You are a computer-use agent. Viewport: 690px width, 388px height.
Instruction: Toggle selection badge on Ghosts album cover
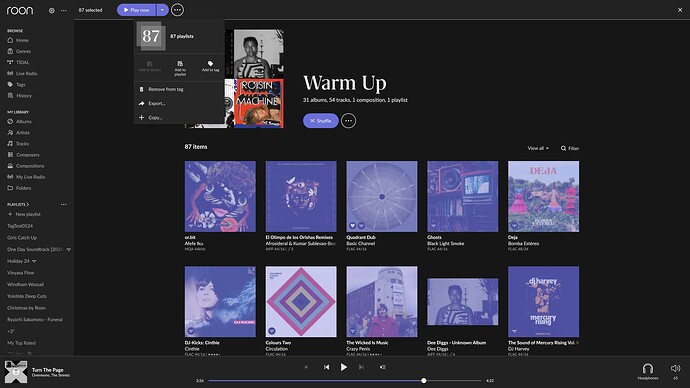tap(433, 226)
